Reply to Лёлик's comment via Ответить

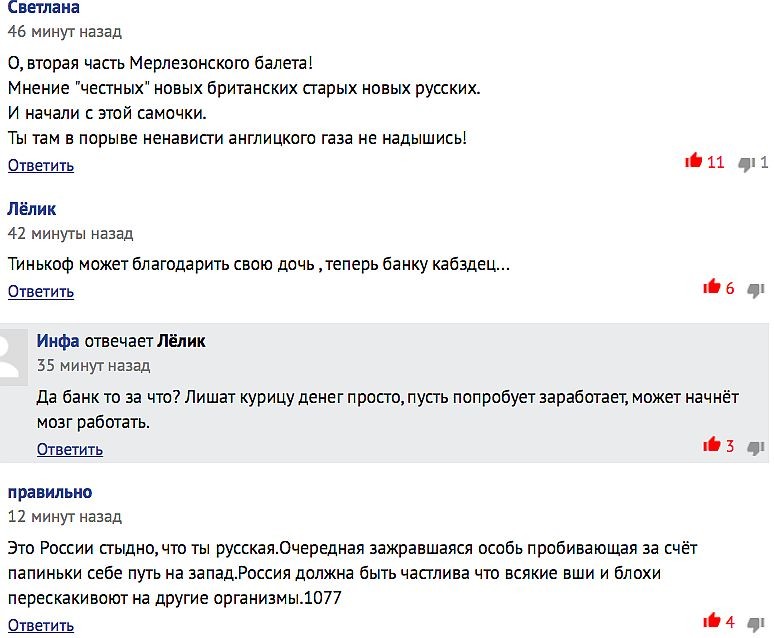[x=41, y=291]
